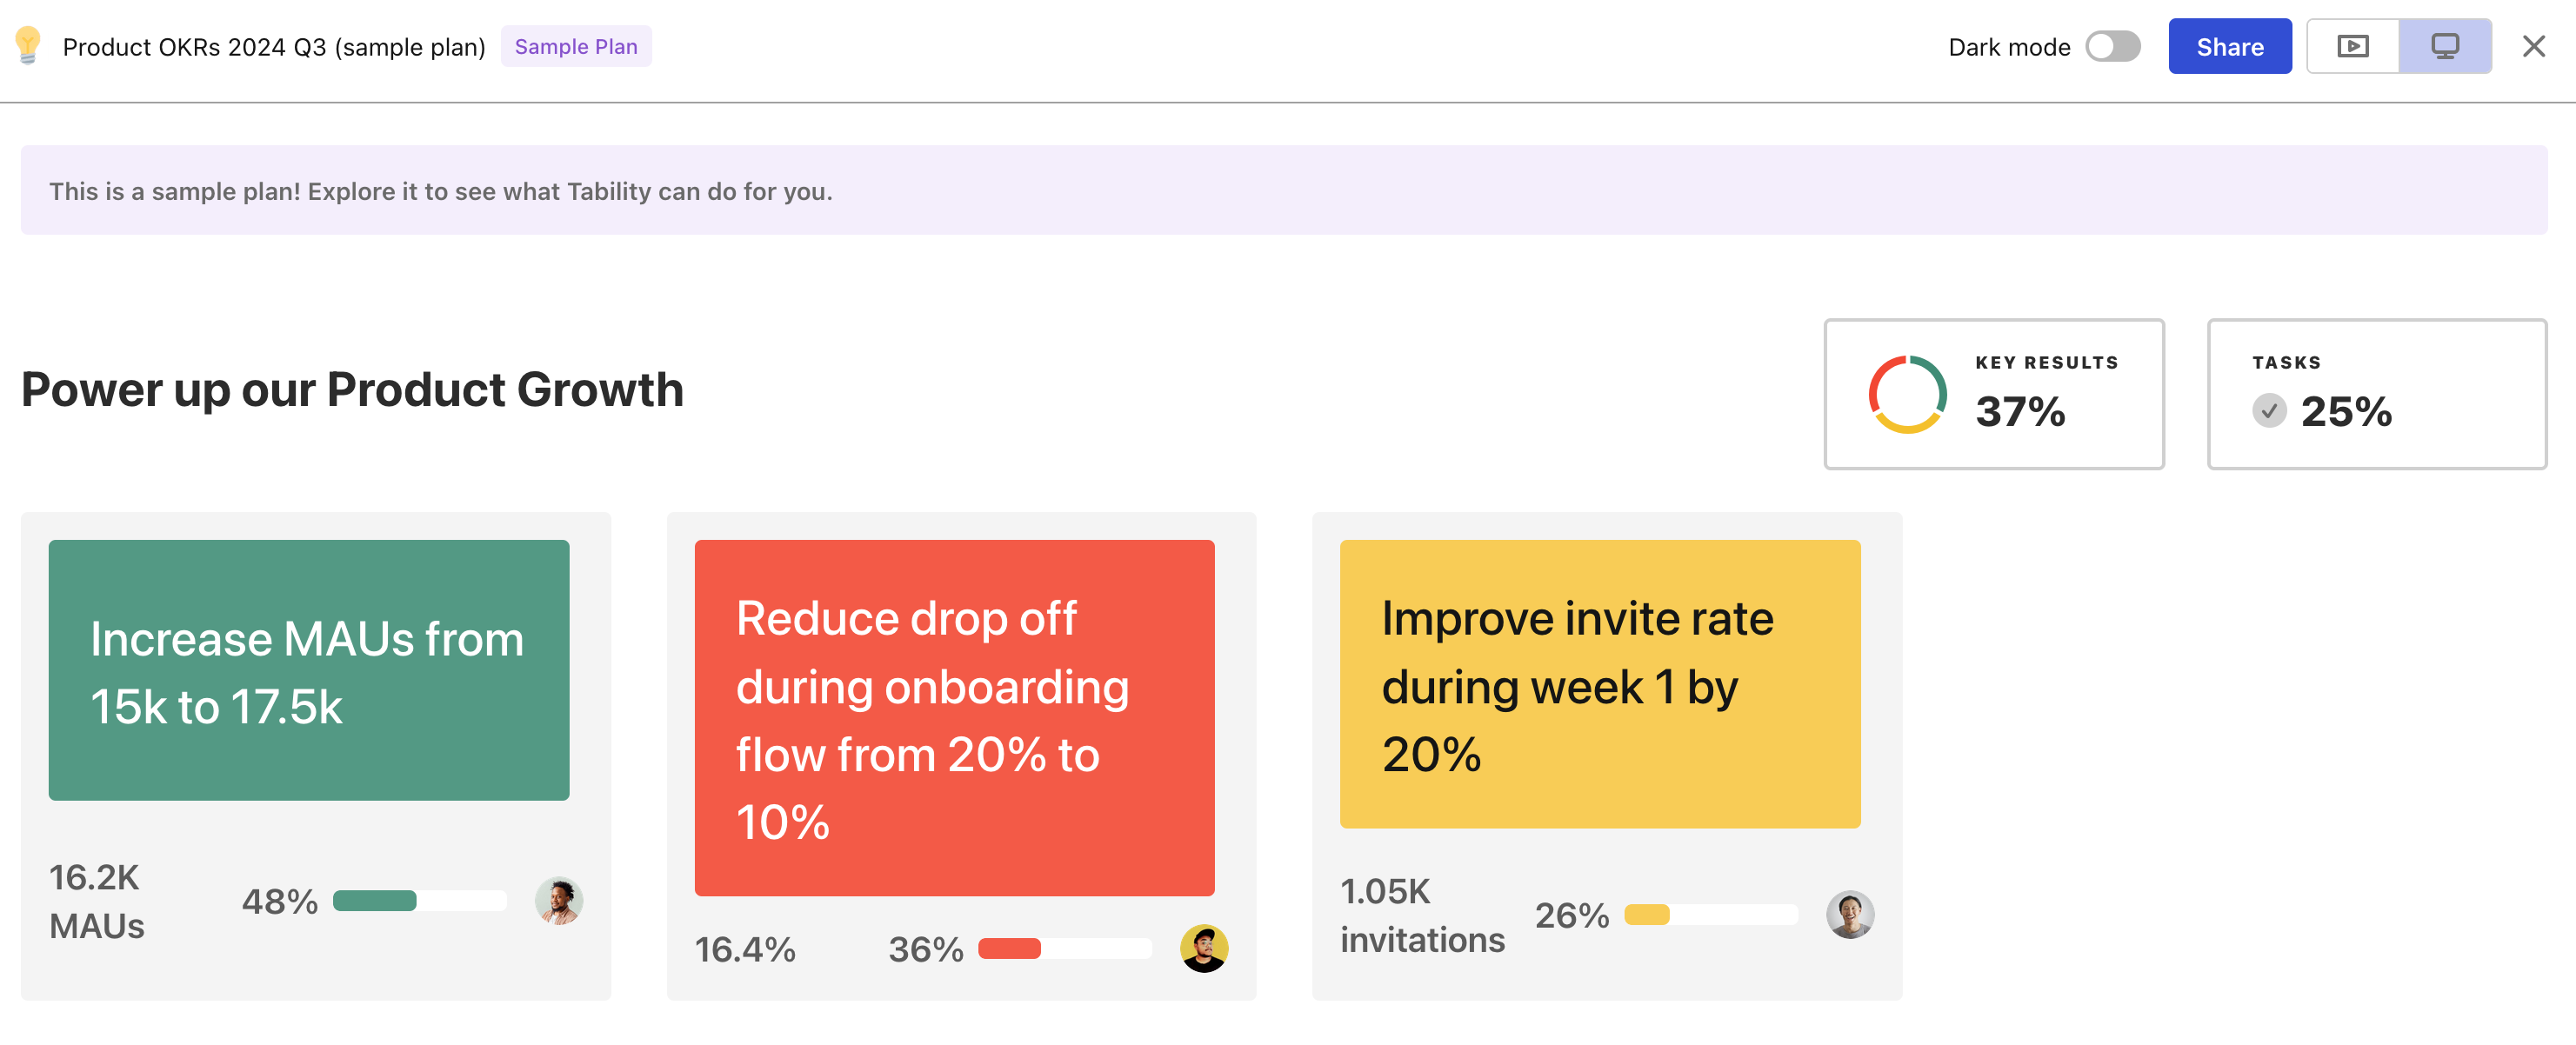Click the 26% yellow progress bar
The width and height of the screenshot is (2576, 1045).
pos(1710,914)
